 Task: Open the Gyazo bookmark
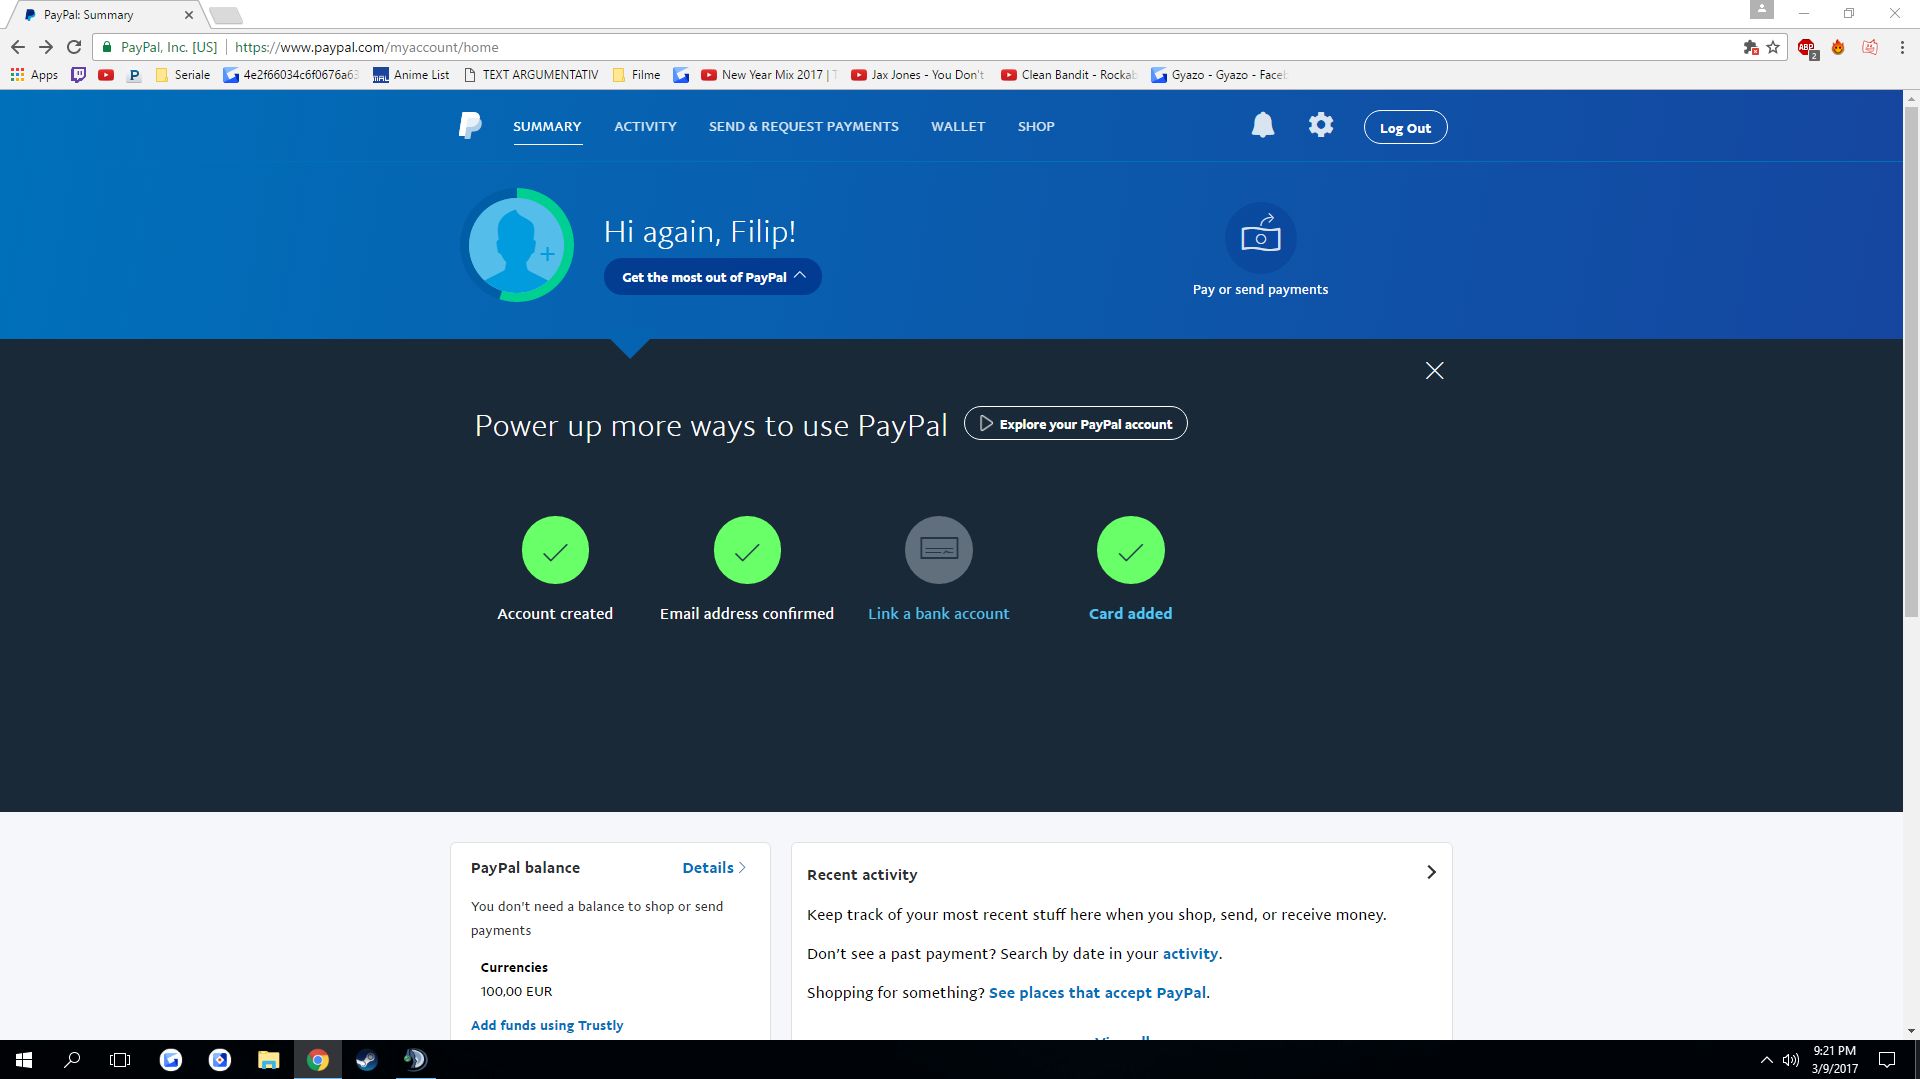(1219, 75)
